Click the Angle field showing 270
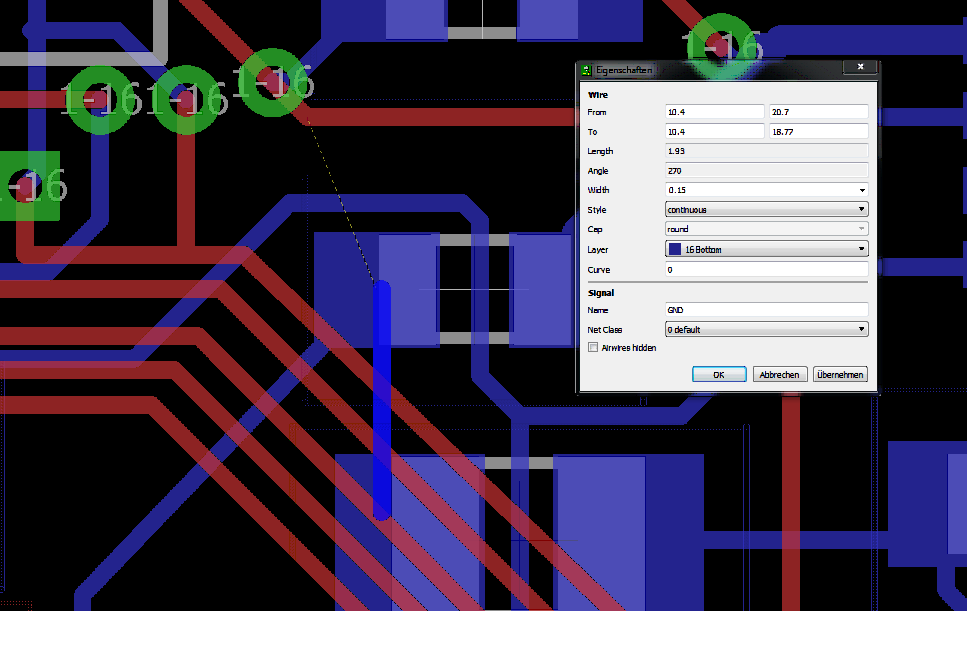Screen dimensions: 967x647 coord(767,171)
